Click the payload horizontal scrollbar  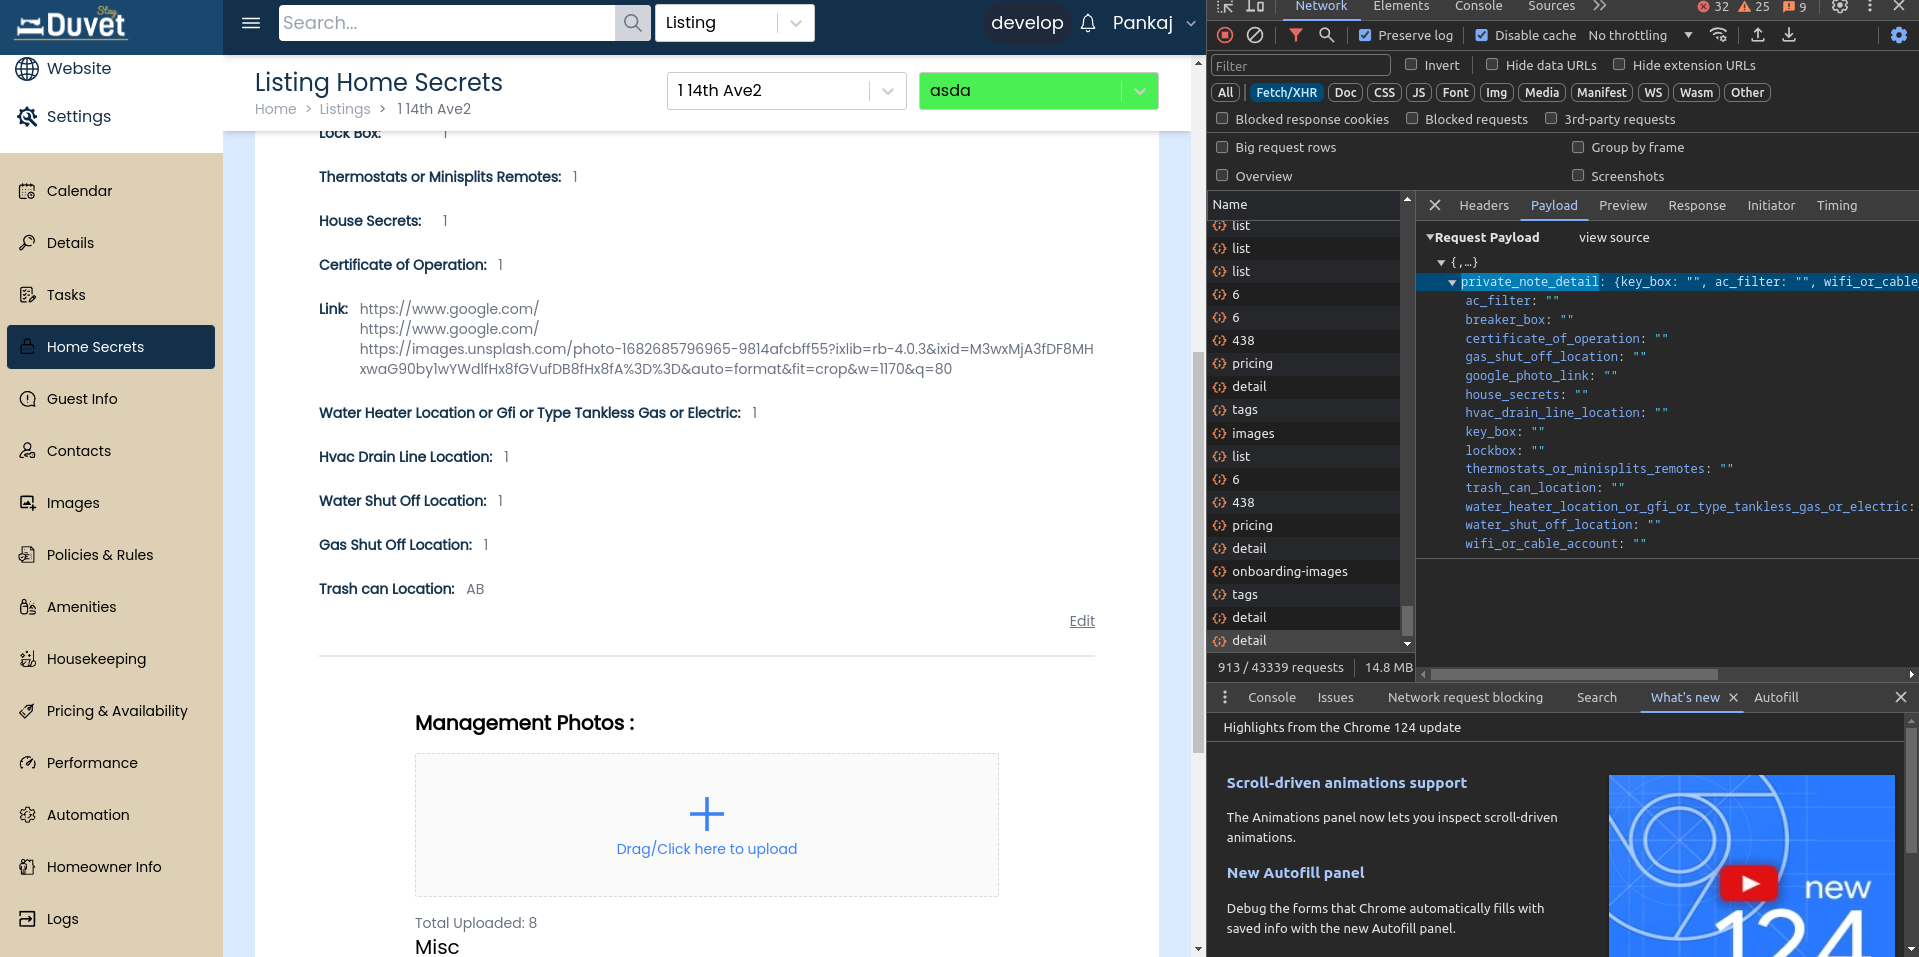[1570, 674]
